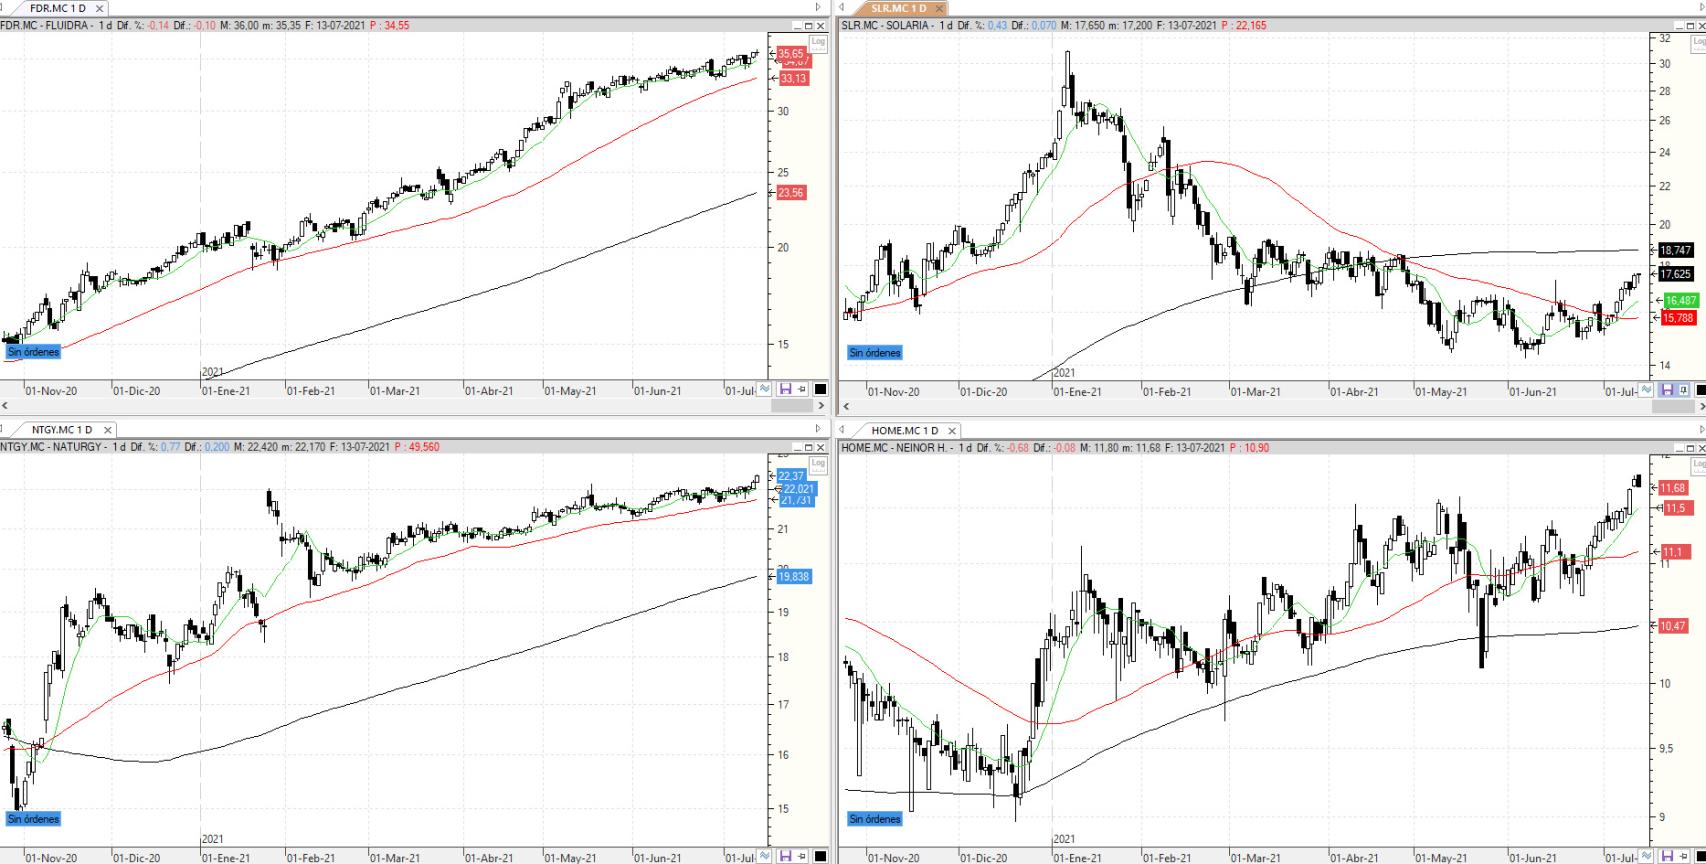Switch to the SLR.MC 1 D tab
1706x864 pixels.
pos(897,8)
